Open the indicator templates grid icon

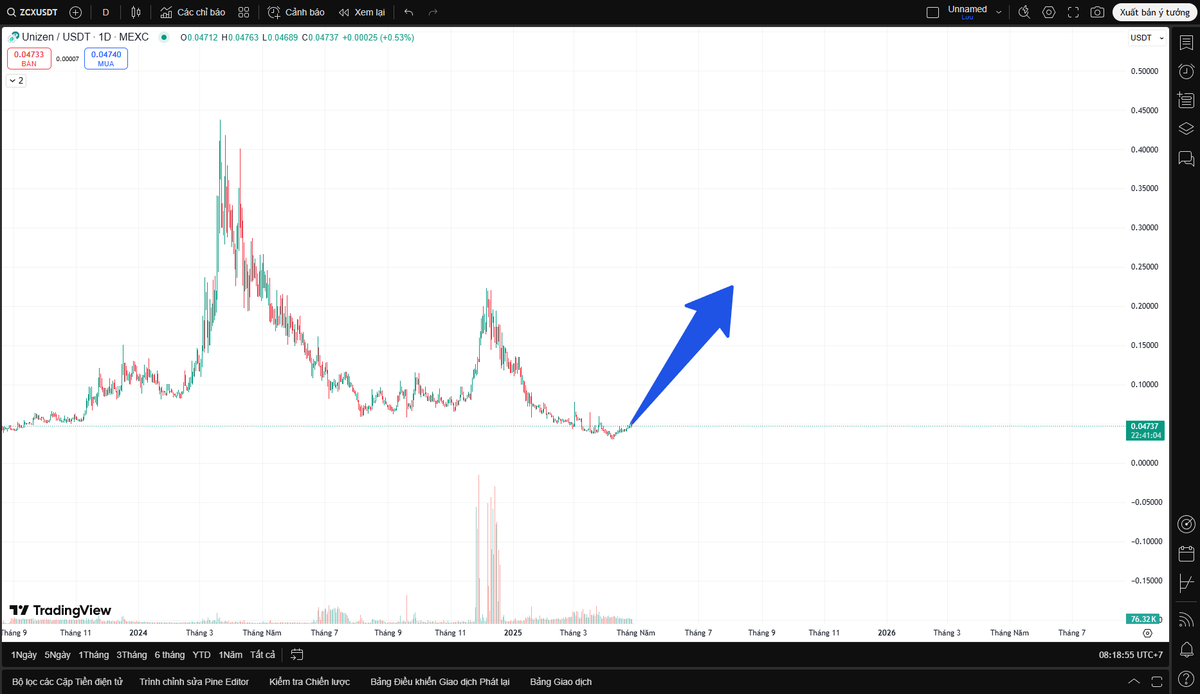click(244, 12)
